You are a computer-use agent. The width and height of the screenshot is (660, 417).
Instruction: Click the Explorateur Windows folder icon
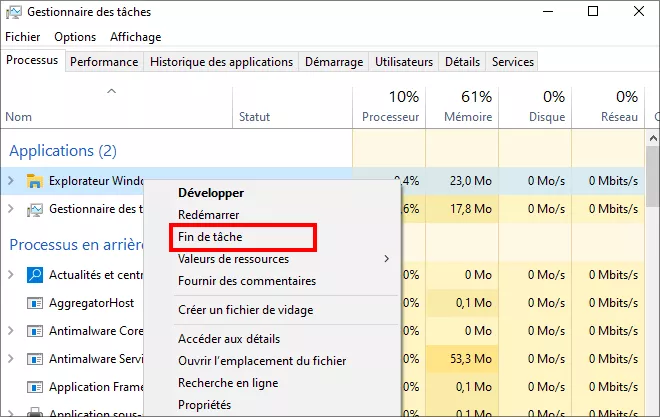(35, 181)
